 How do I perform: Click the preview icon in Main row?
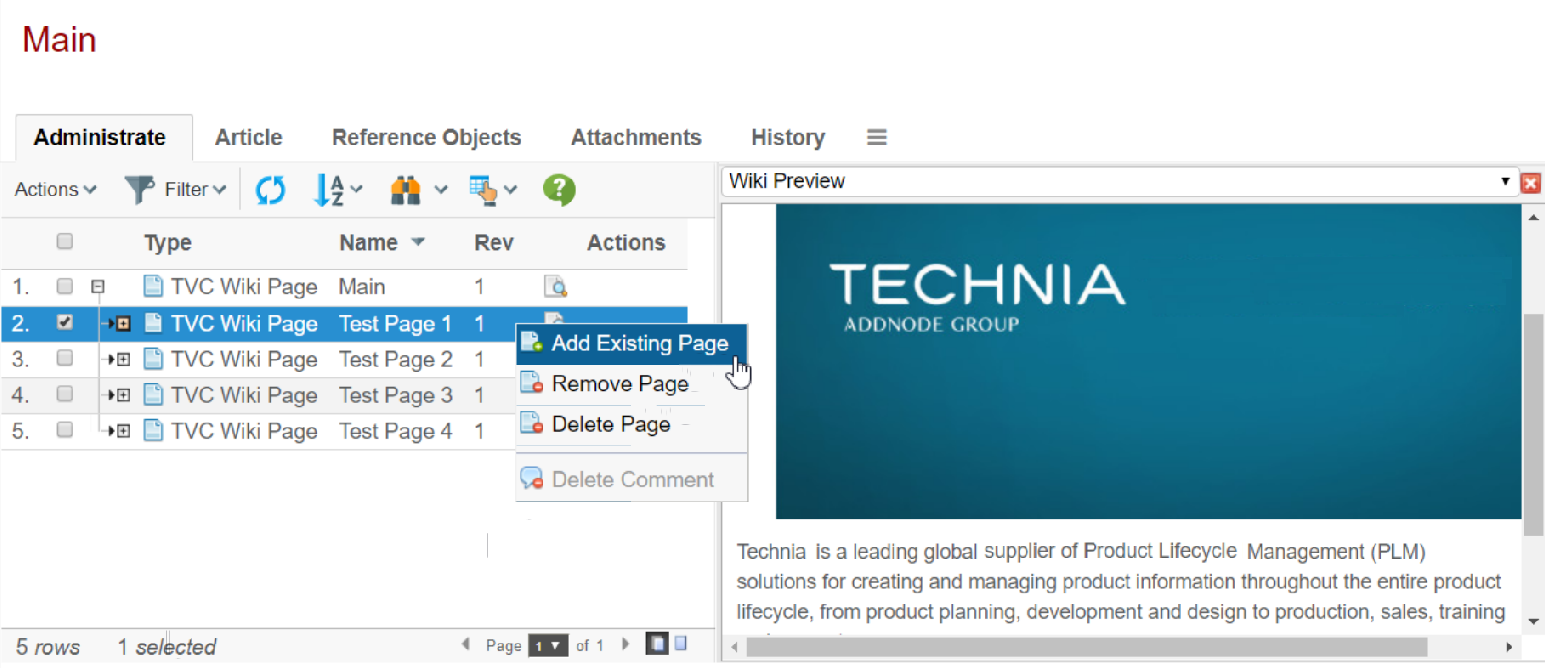pyautogui.click(x=555, y=288)
